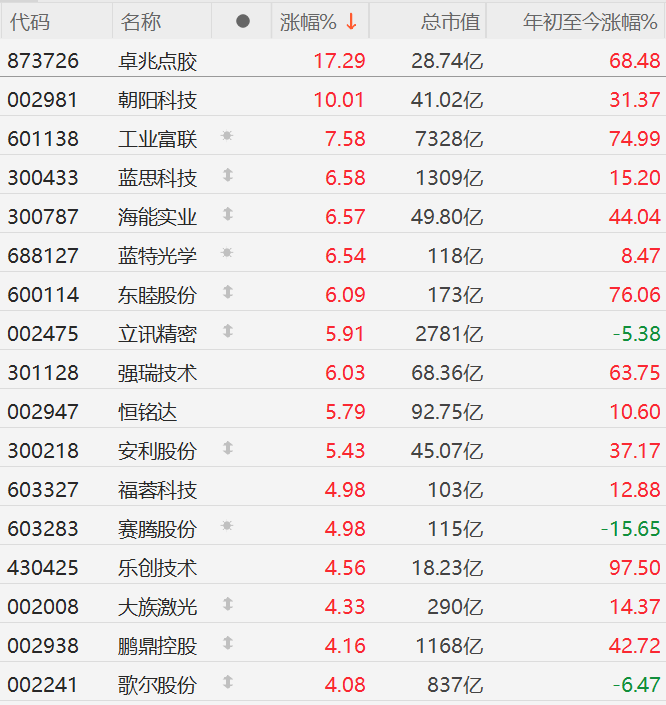Select stock code 873726
This screenshot has width=666, height=705.
[43, 61]
